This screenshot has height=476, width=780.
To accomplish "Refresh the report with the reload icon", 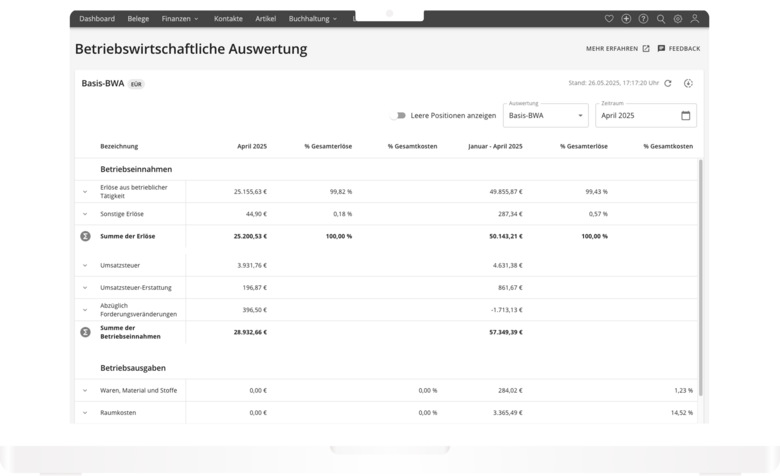I will pos(668,83).
